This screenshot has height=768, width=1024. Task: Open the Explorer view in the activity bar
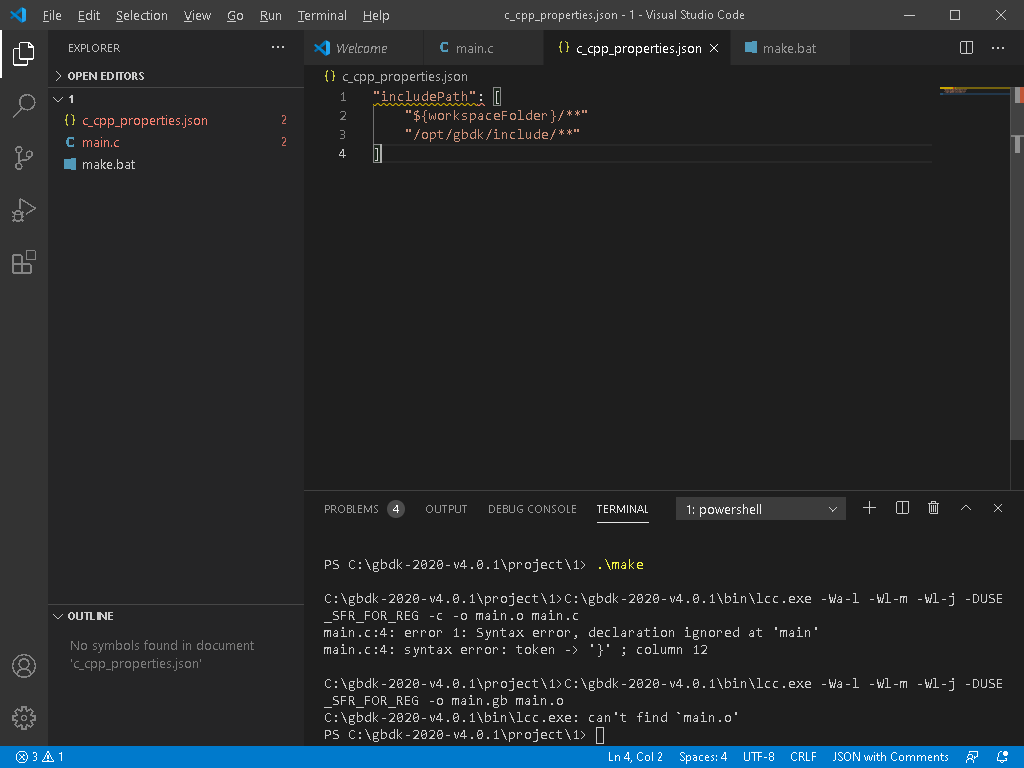click(24, 54)
